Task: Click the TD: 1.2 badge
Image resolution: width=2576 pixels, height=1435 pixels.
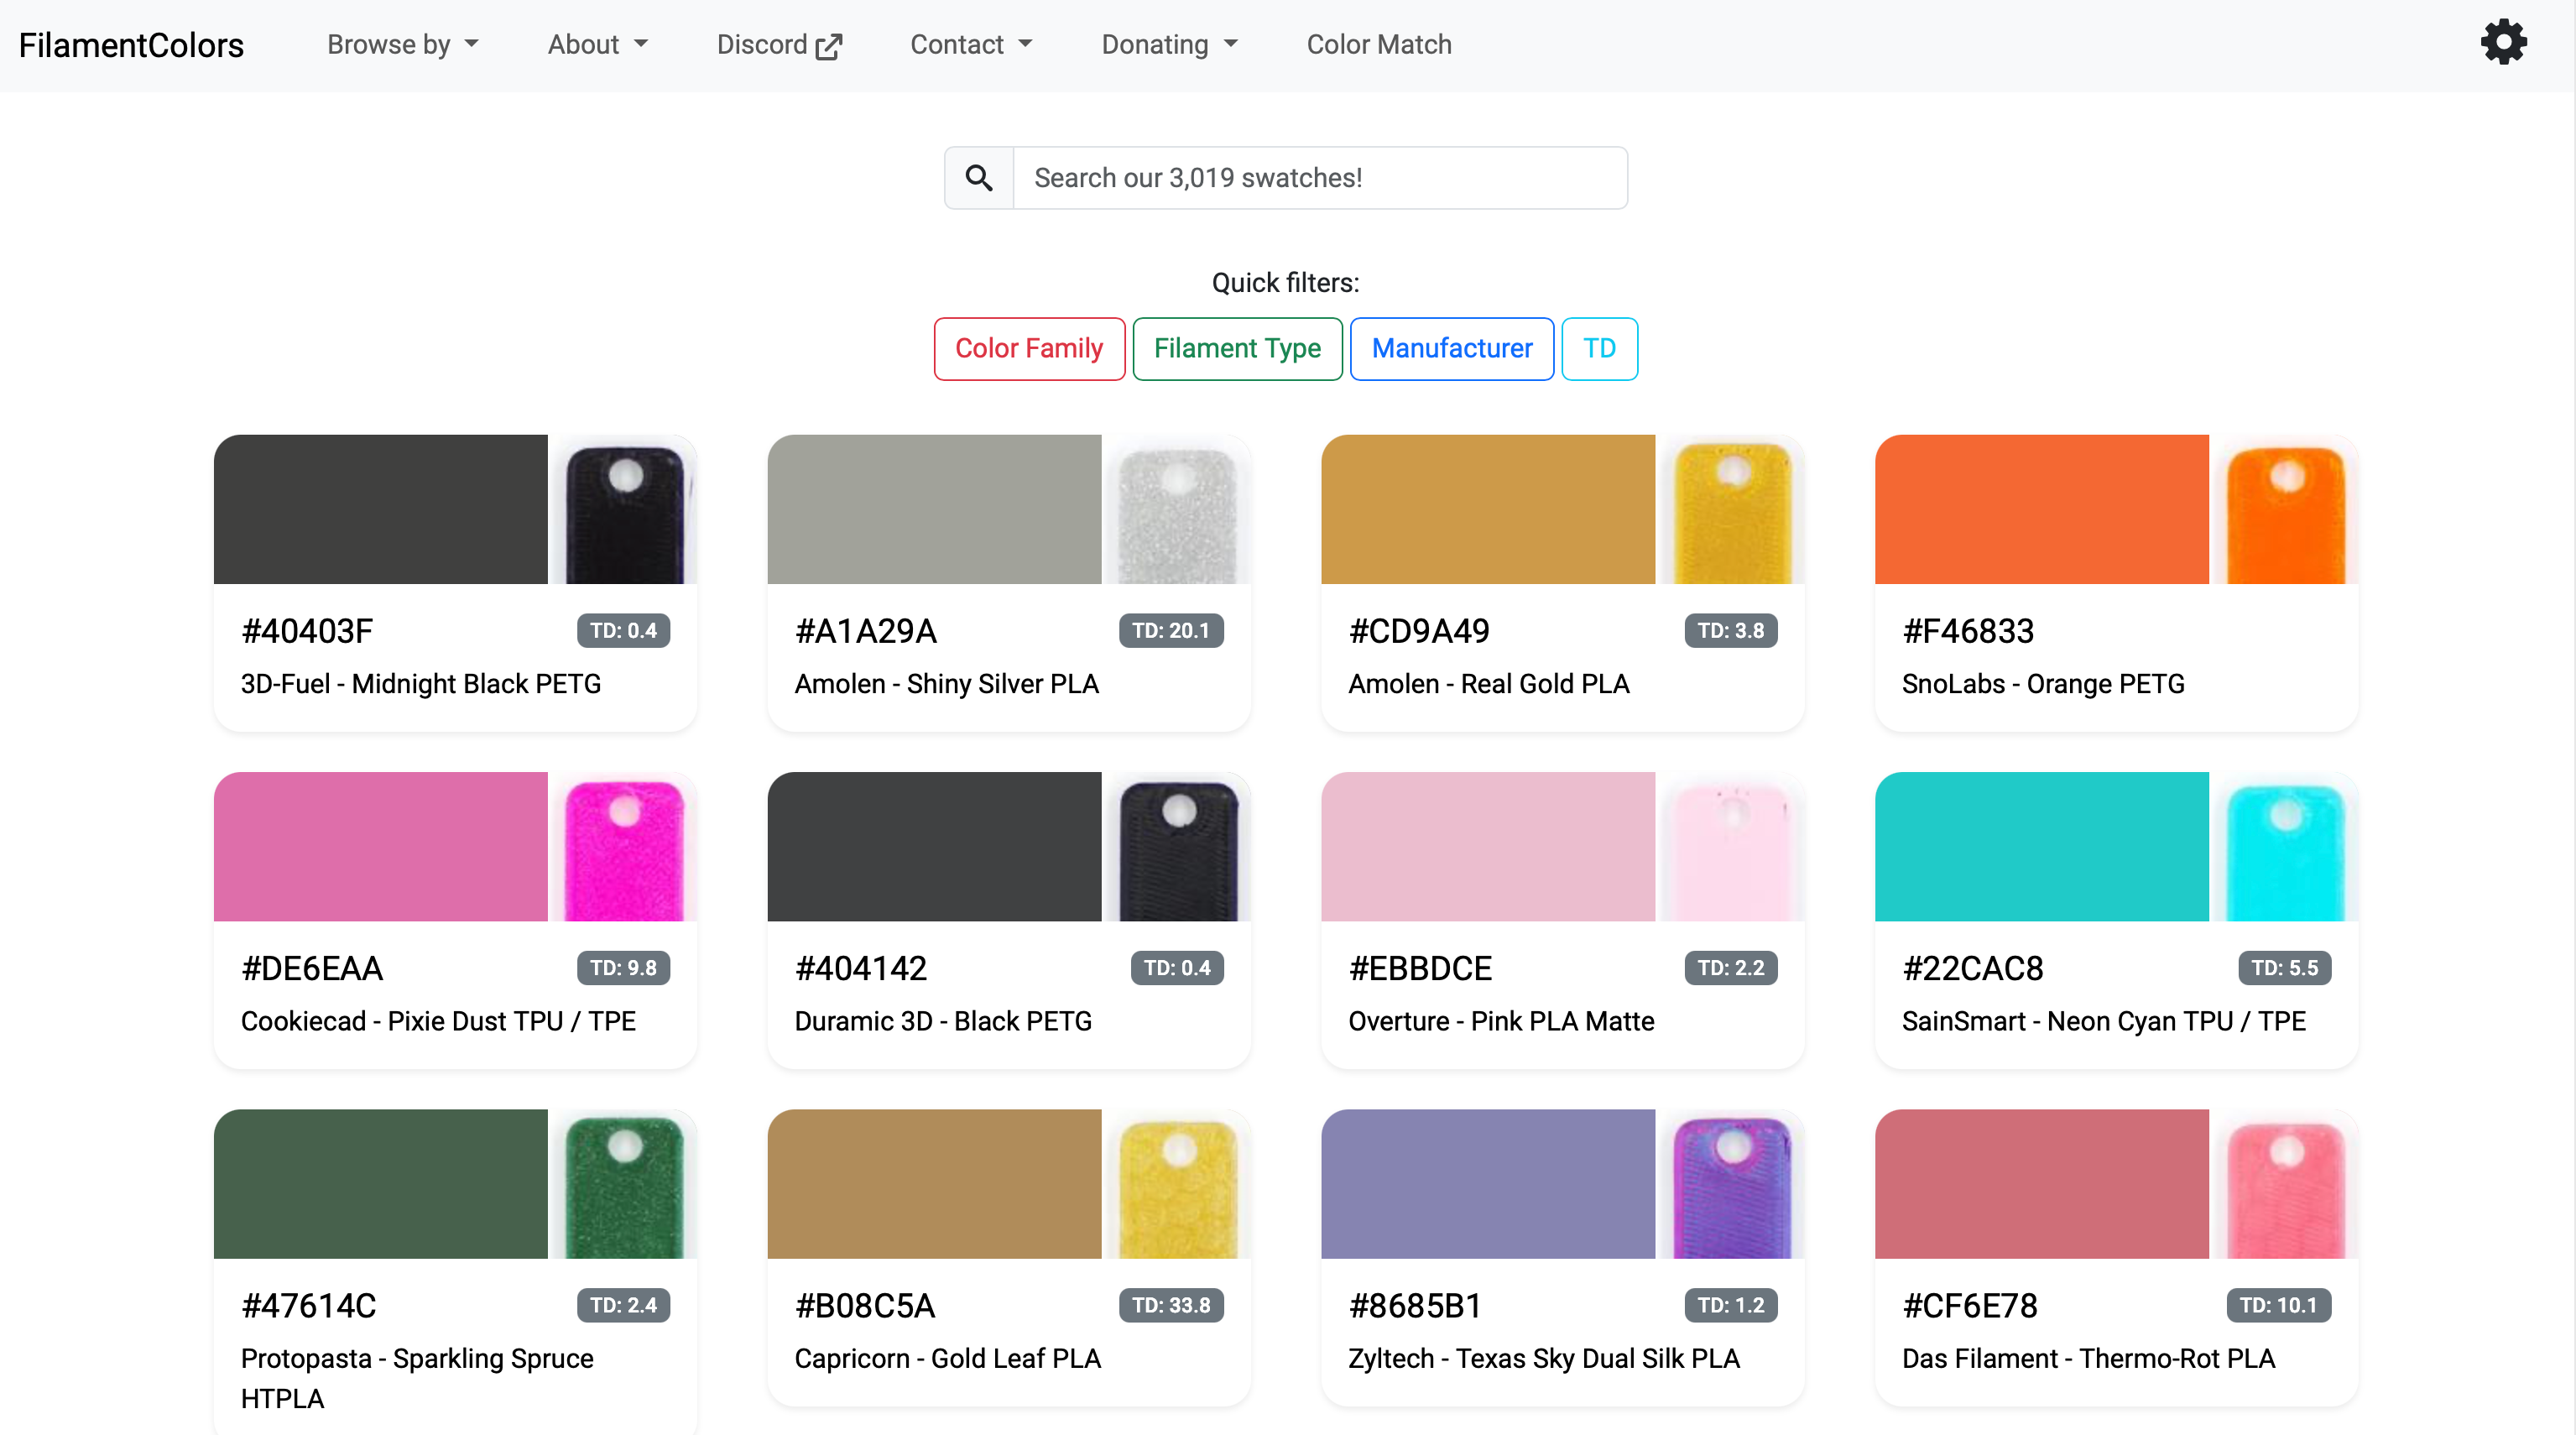Action: point(1731,1305)
